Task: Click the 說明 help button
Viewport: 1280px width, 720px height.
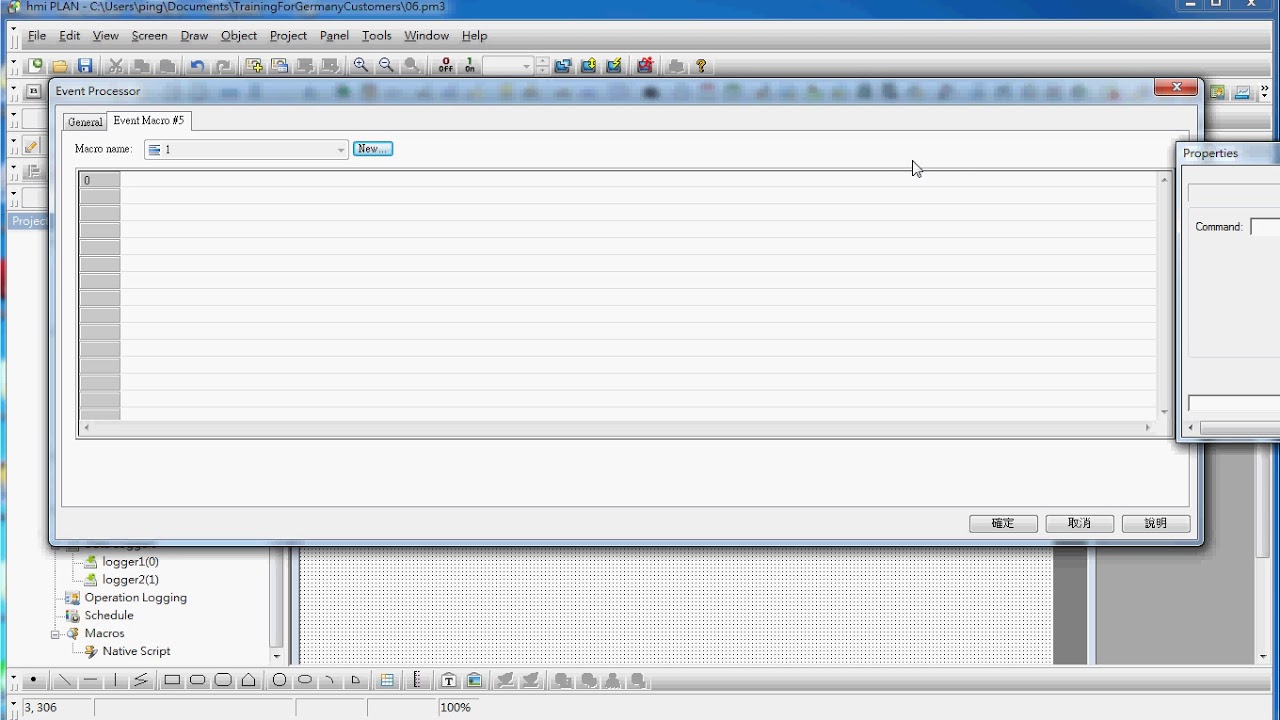Action: pos(1155,523)
